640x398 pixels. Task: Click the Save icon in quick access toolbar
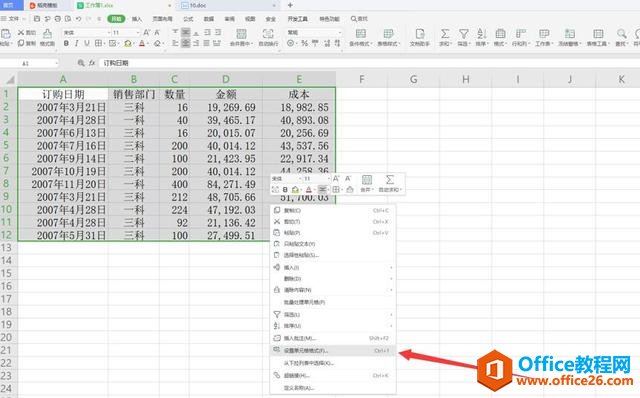[37, 19]
